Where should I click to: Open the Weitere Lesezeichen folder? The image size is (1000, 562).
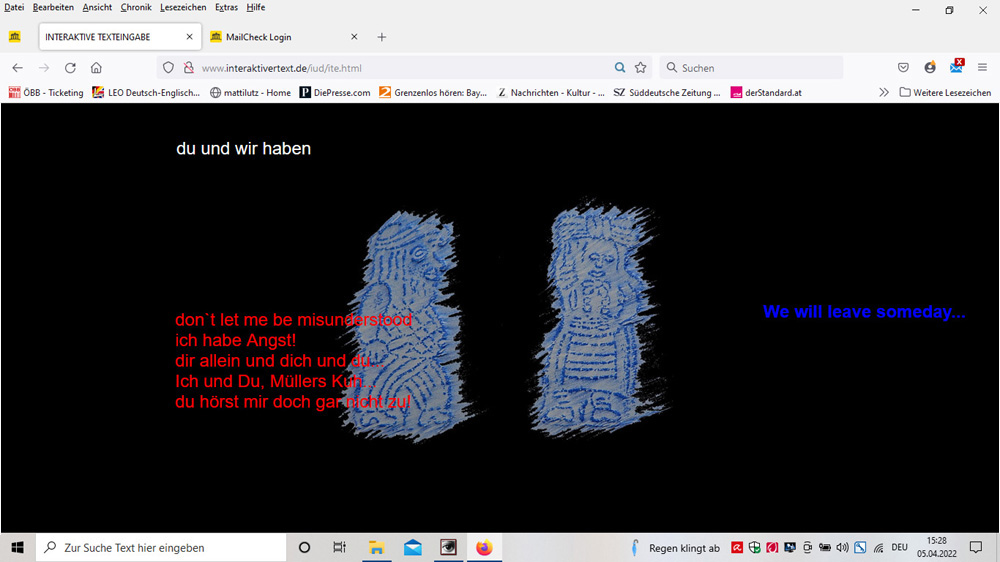point(945,93)
